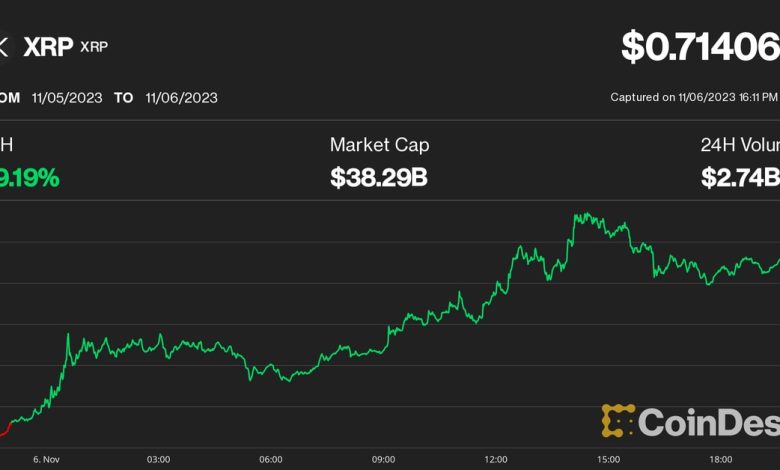The height and width of the screenshot is (470, 780).
Task: Click the chart's highest peak near 15:00
Action: tap(577, 214)
